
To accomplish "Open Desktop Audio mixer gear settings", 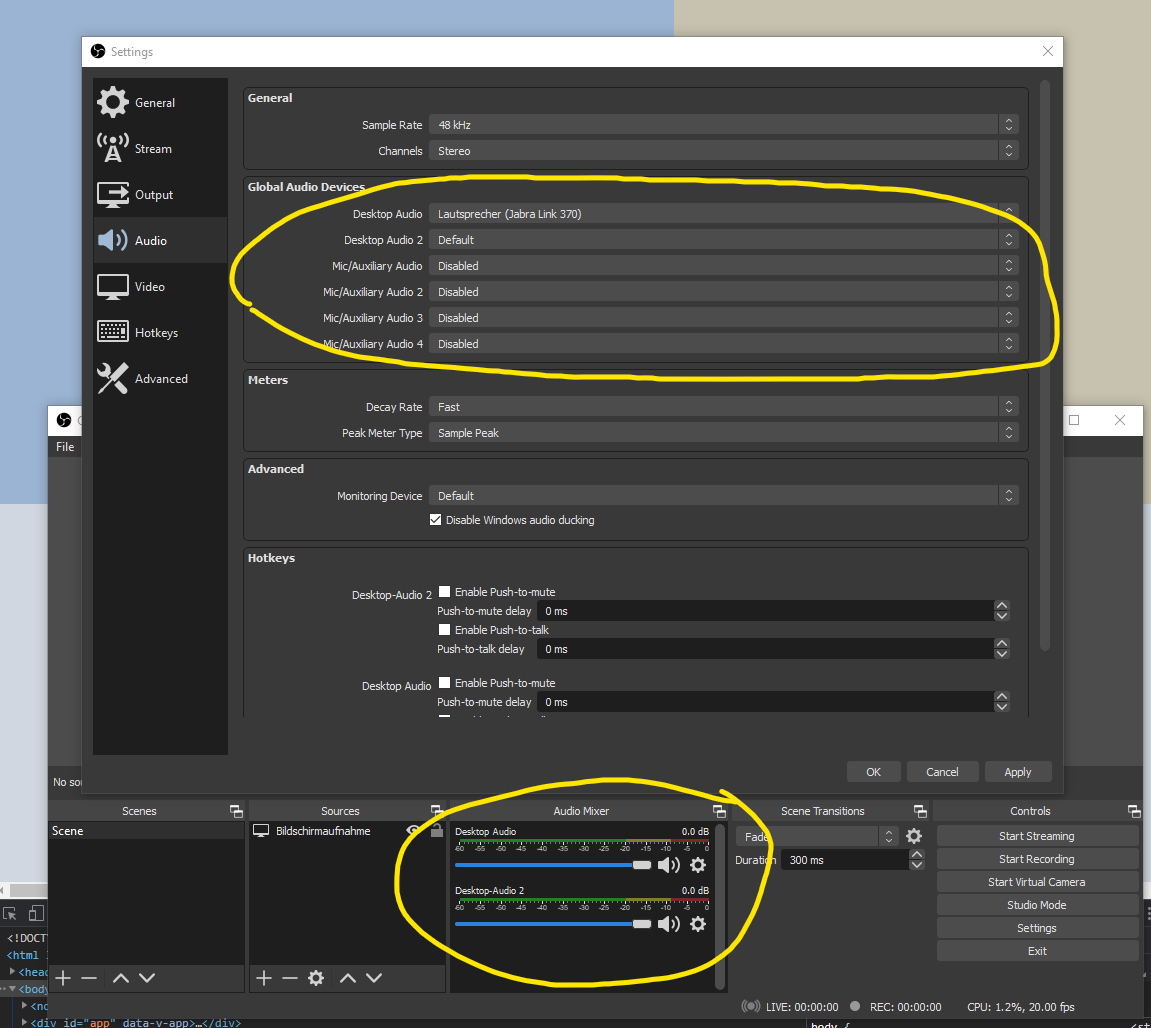I will tap(698, 865).
